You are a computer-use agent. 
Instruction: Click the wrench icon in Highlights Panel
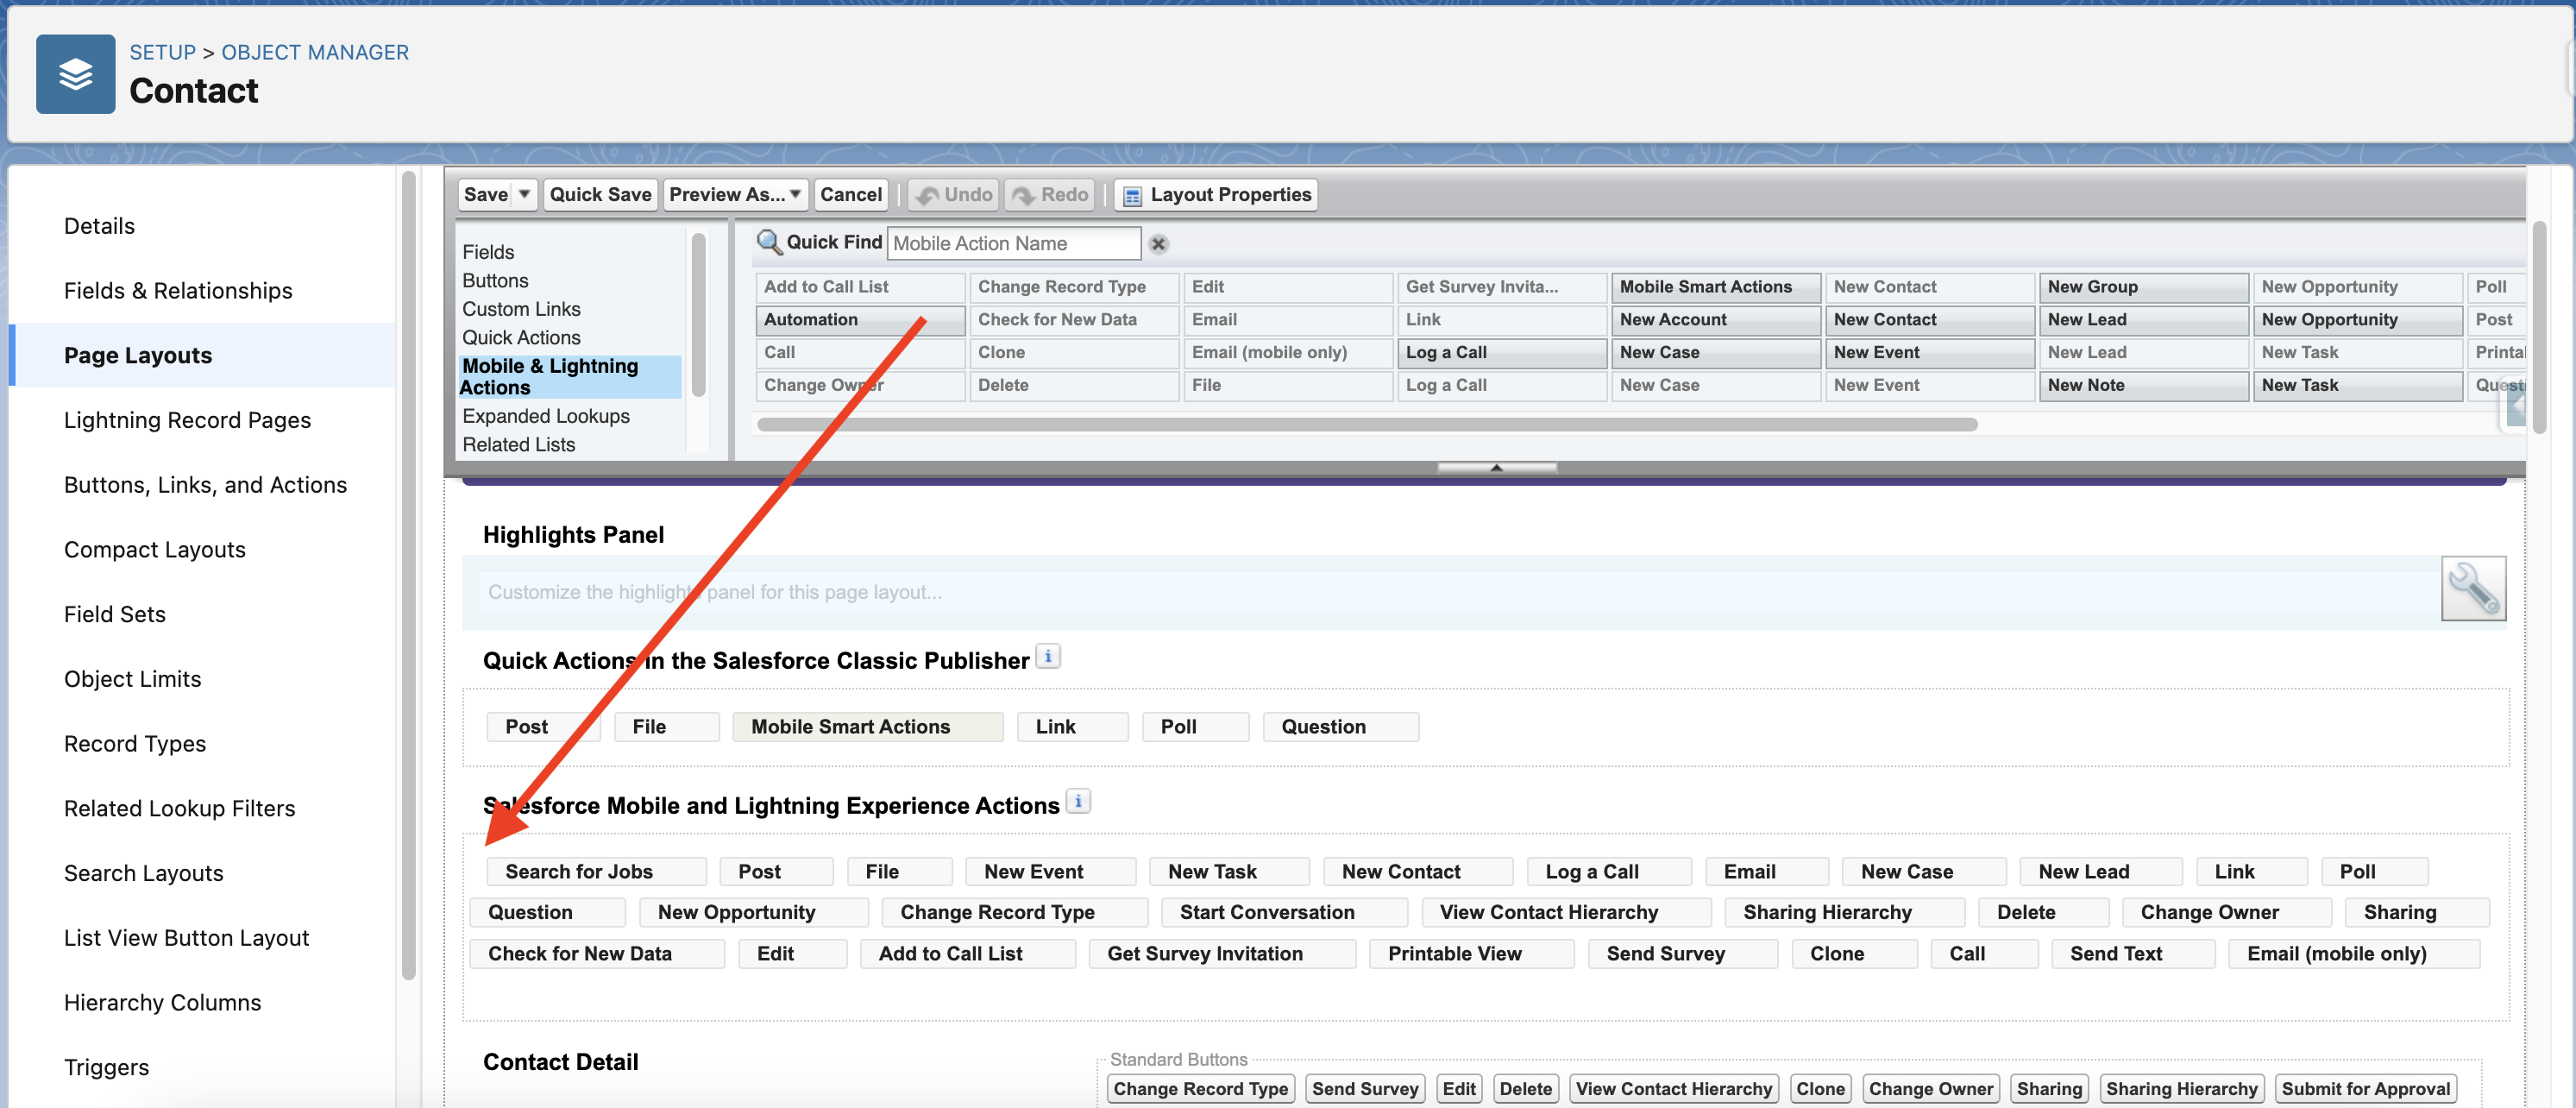[x=2476, y=589]
